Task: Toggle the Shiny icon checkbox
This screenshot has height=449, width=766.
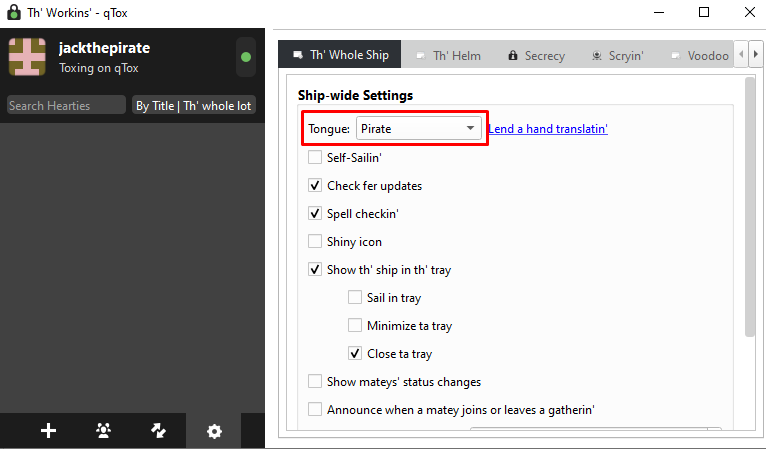Action: pyautogui.click(x=315, y=241)
